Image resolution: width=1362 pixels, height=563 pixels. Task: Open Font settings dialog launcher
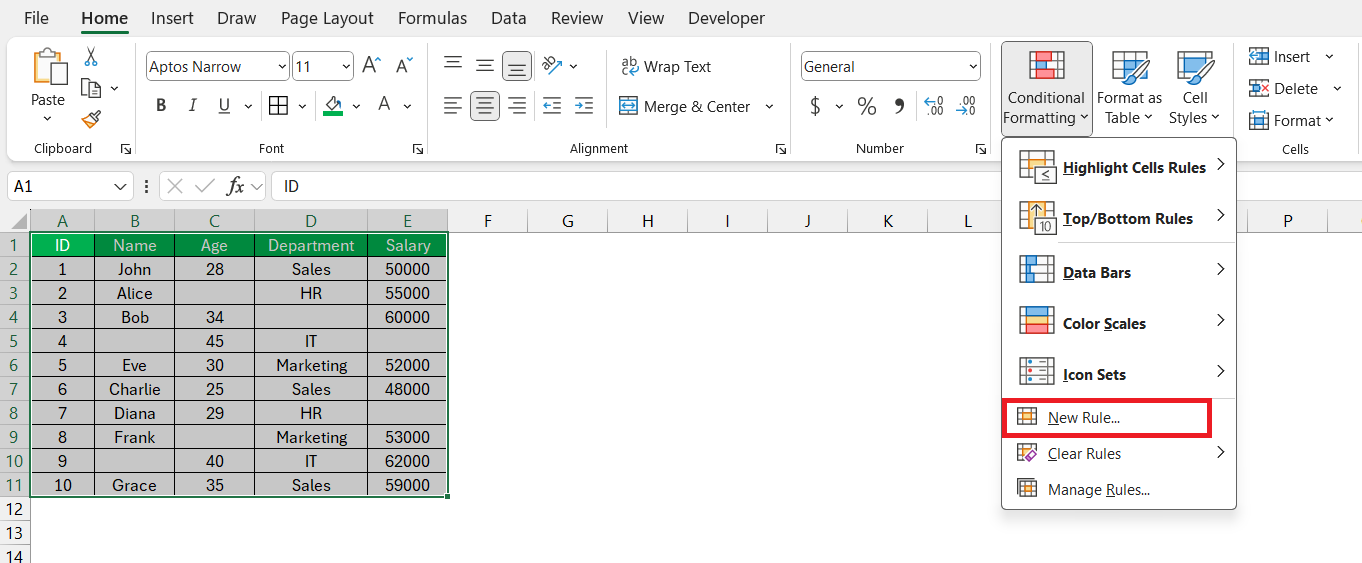pos(417,149)
